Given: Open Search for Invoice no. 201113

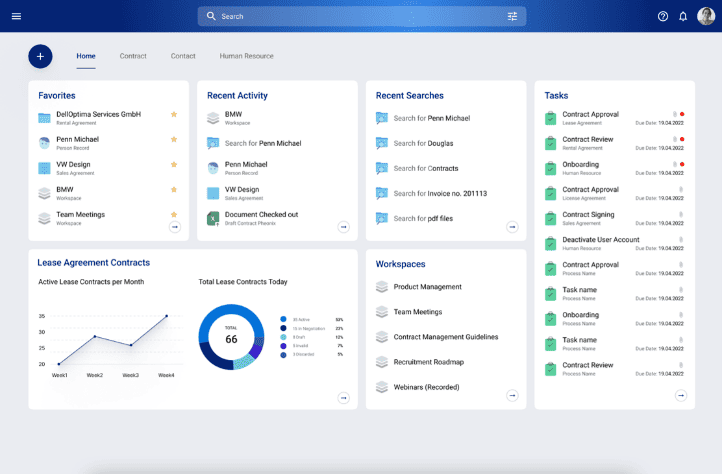Looking at the screenshot, I should [x=440, y=193].
